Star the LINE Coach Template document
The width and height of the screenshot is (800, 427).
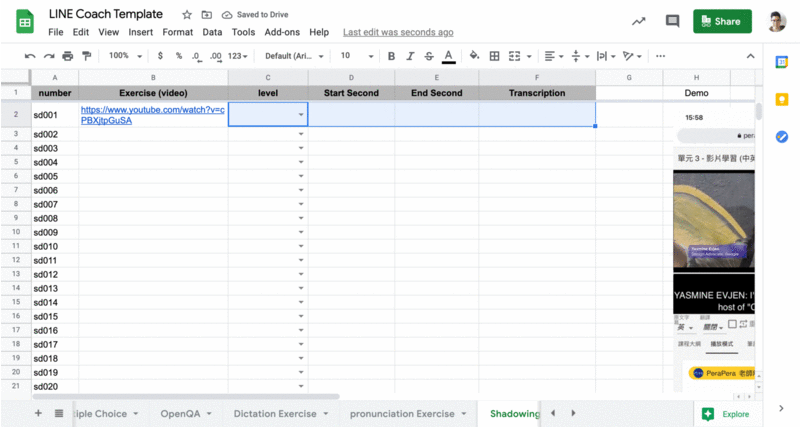click(187, 15)
